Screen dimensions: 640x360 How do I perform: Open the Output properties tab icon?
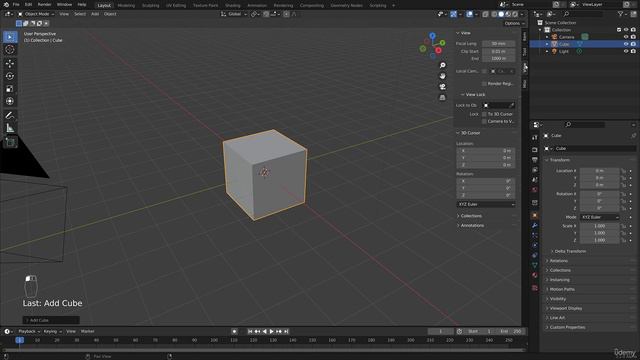535,160
